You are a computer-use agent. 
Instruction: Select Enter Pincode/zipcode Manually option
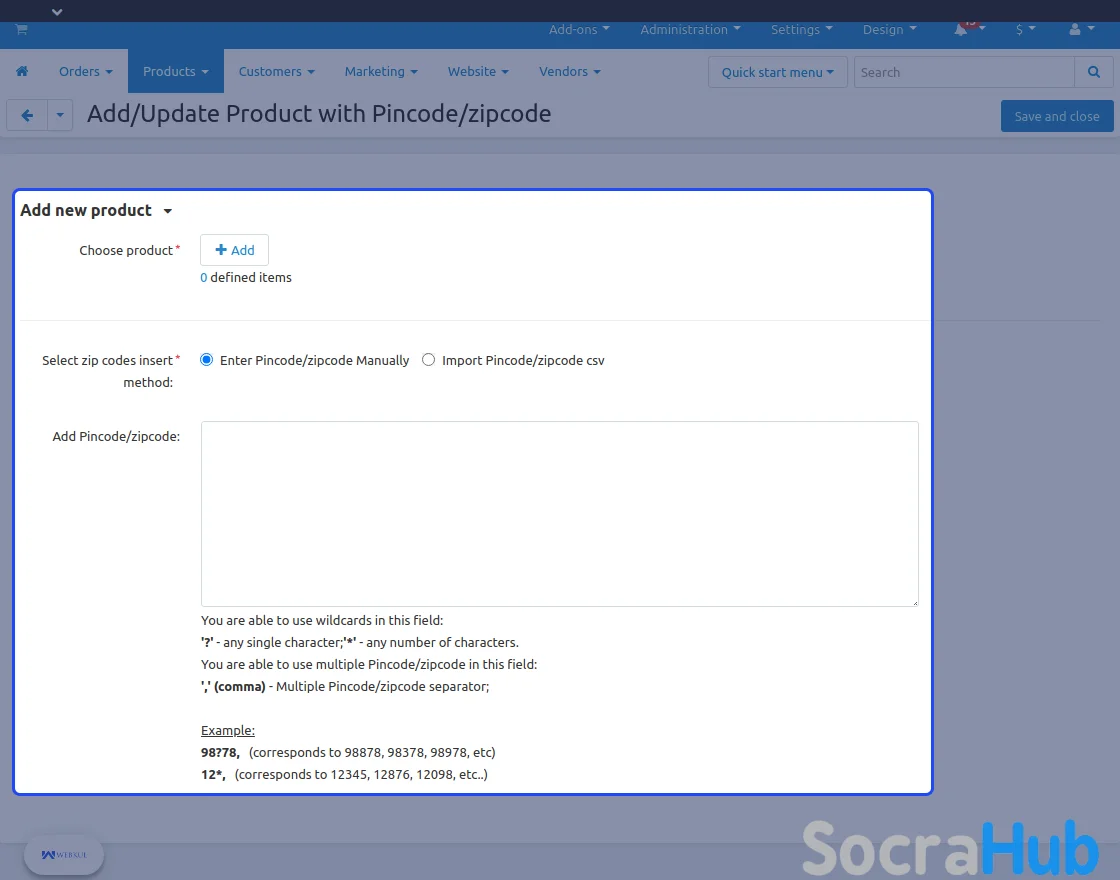[207, 360]
